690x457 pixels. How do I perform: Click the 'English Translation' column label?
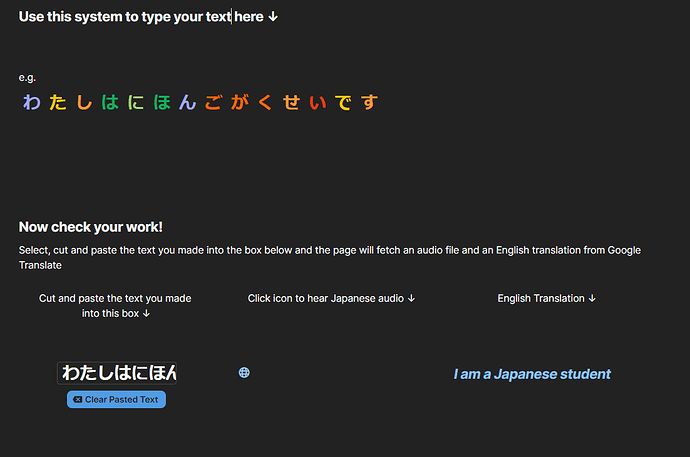click(547, 298)
